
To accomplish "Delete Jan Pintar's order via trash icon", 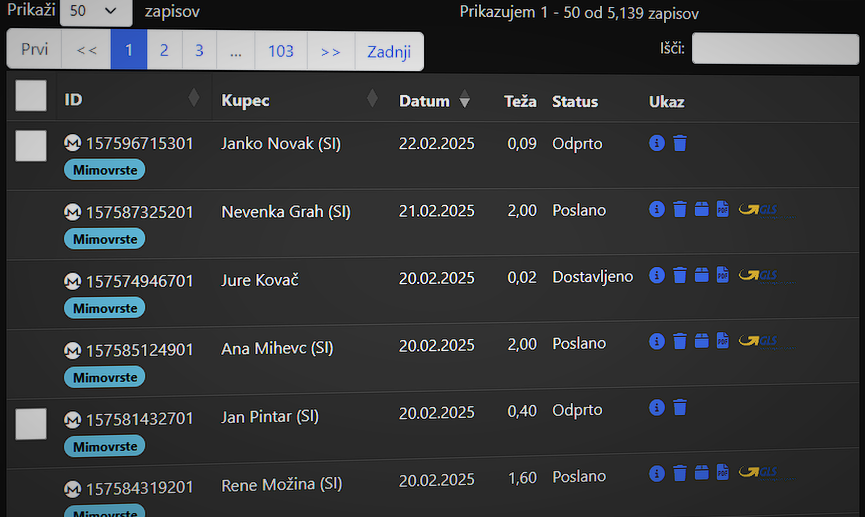I will point(680,408).
